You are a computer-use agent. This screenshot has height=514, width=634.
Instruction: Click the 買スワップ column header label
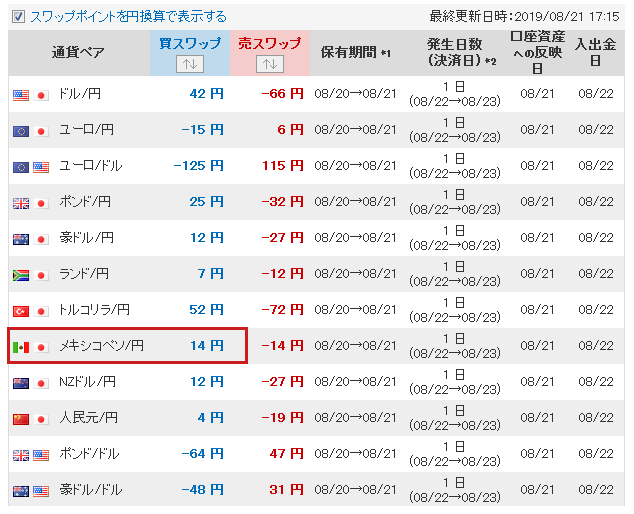pos(188,44)
